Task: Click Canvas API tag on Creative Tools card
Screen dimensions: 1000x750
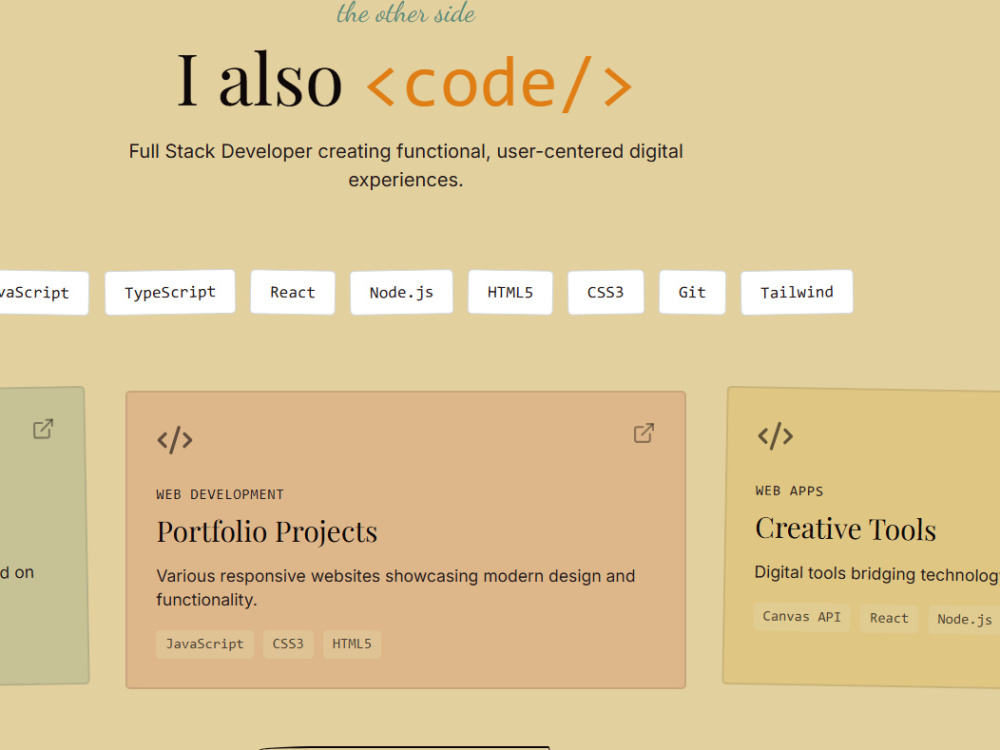Action: coord(802,617)
